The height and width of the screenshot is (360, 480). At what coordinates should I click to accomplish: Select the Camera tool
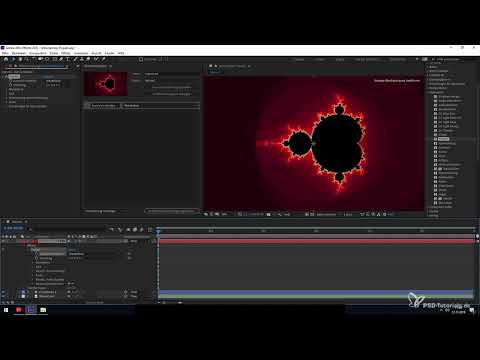point(41,59)
